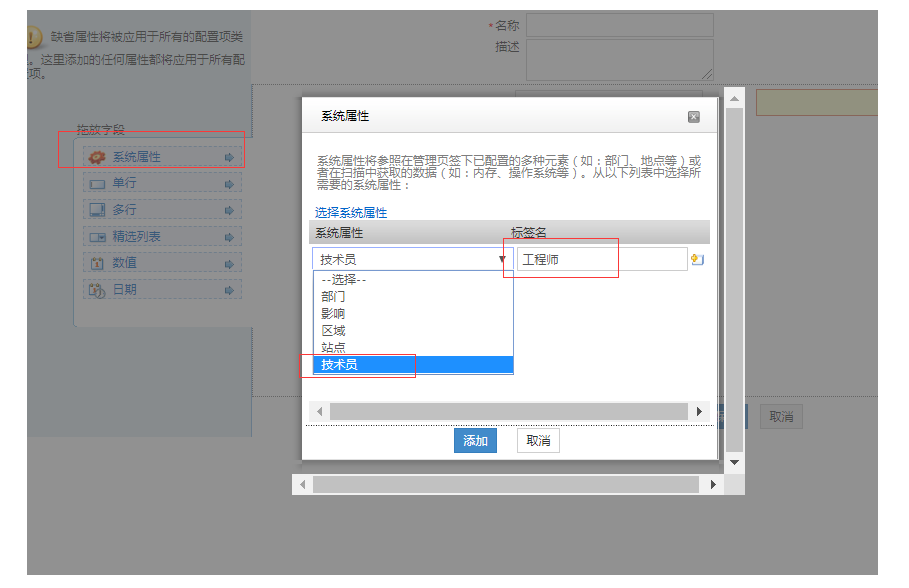909x588 pixels.
Task: Click the 多行 multi-line field icon
Action: (97, 210)
